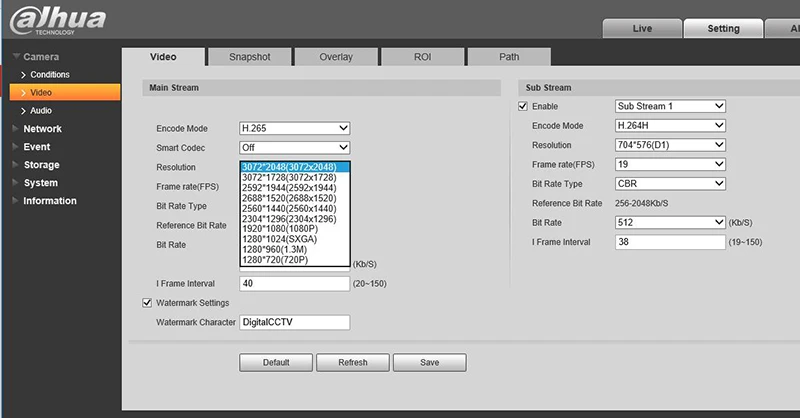
Task: Choose 2688*1520 resolution option
Action: pyautogui.click(x=295, y=198)
